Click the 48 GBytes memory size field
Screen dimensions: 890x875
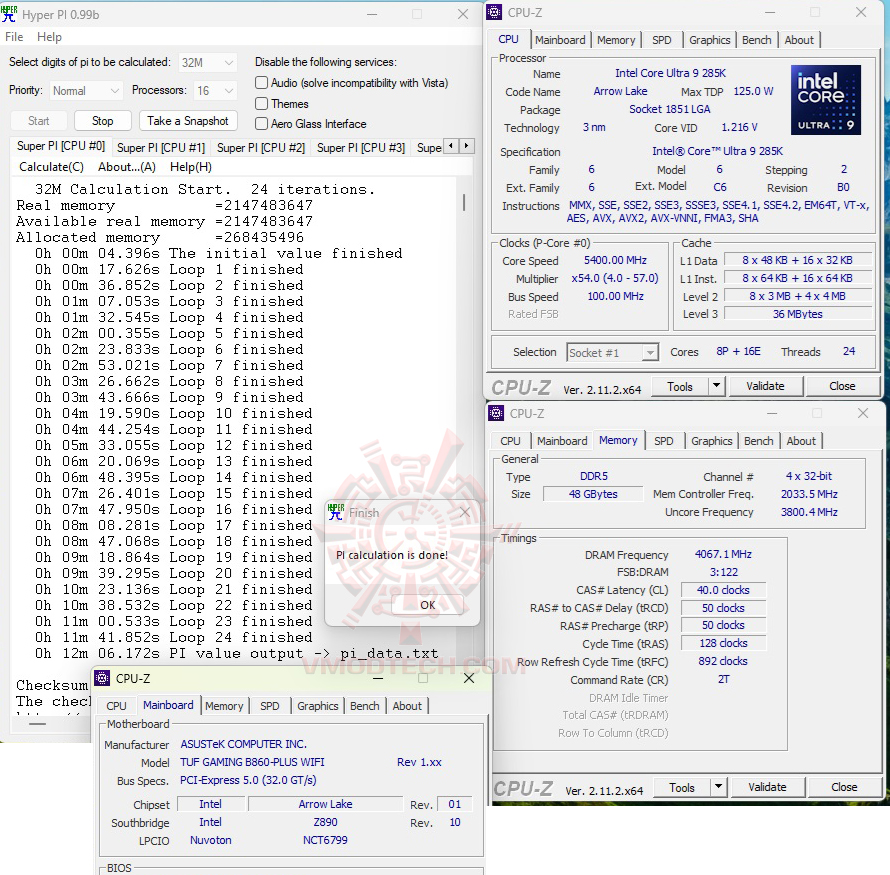coord(593,494)
